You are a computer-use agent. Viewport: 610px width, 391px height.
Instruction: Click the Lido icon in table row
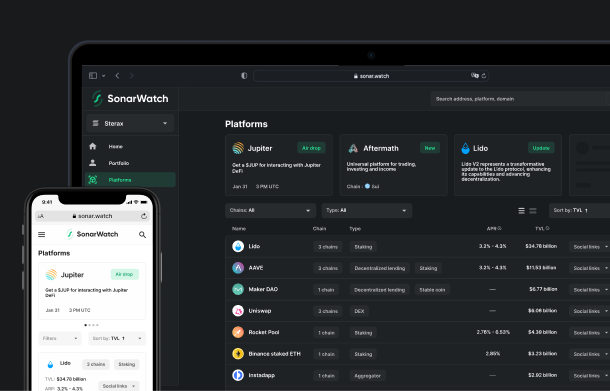[x=238, y=246]
